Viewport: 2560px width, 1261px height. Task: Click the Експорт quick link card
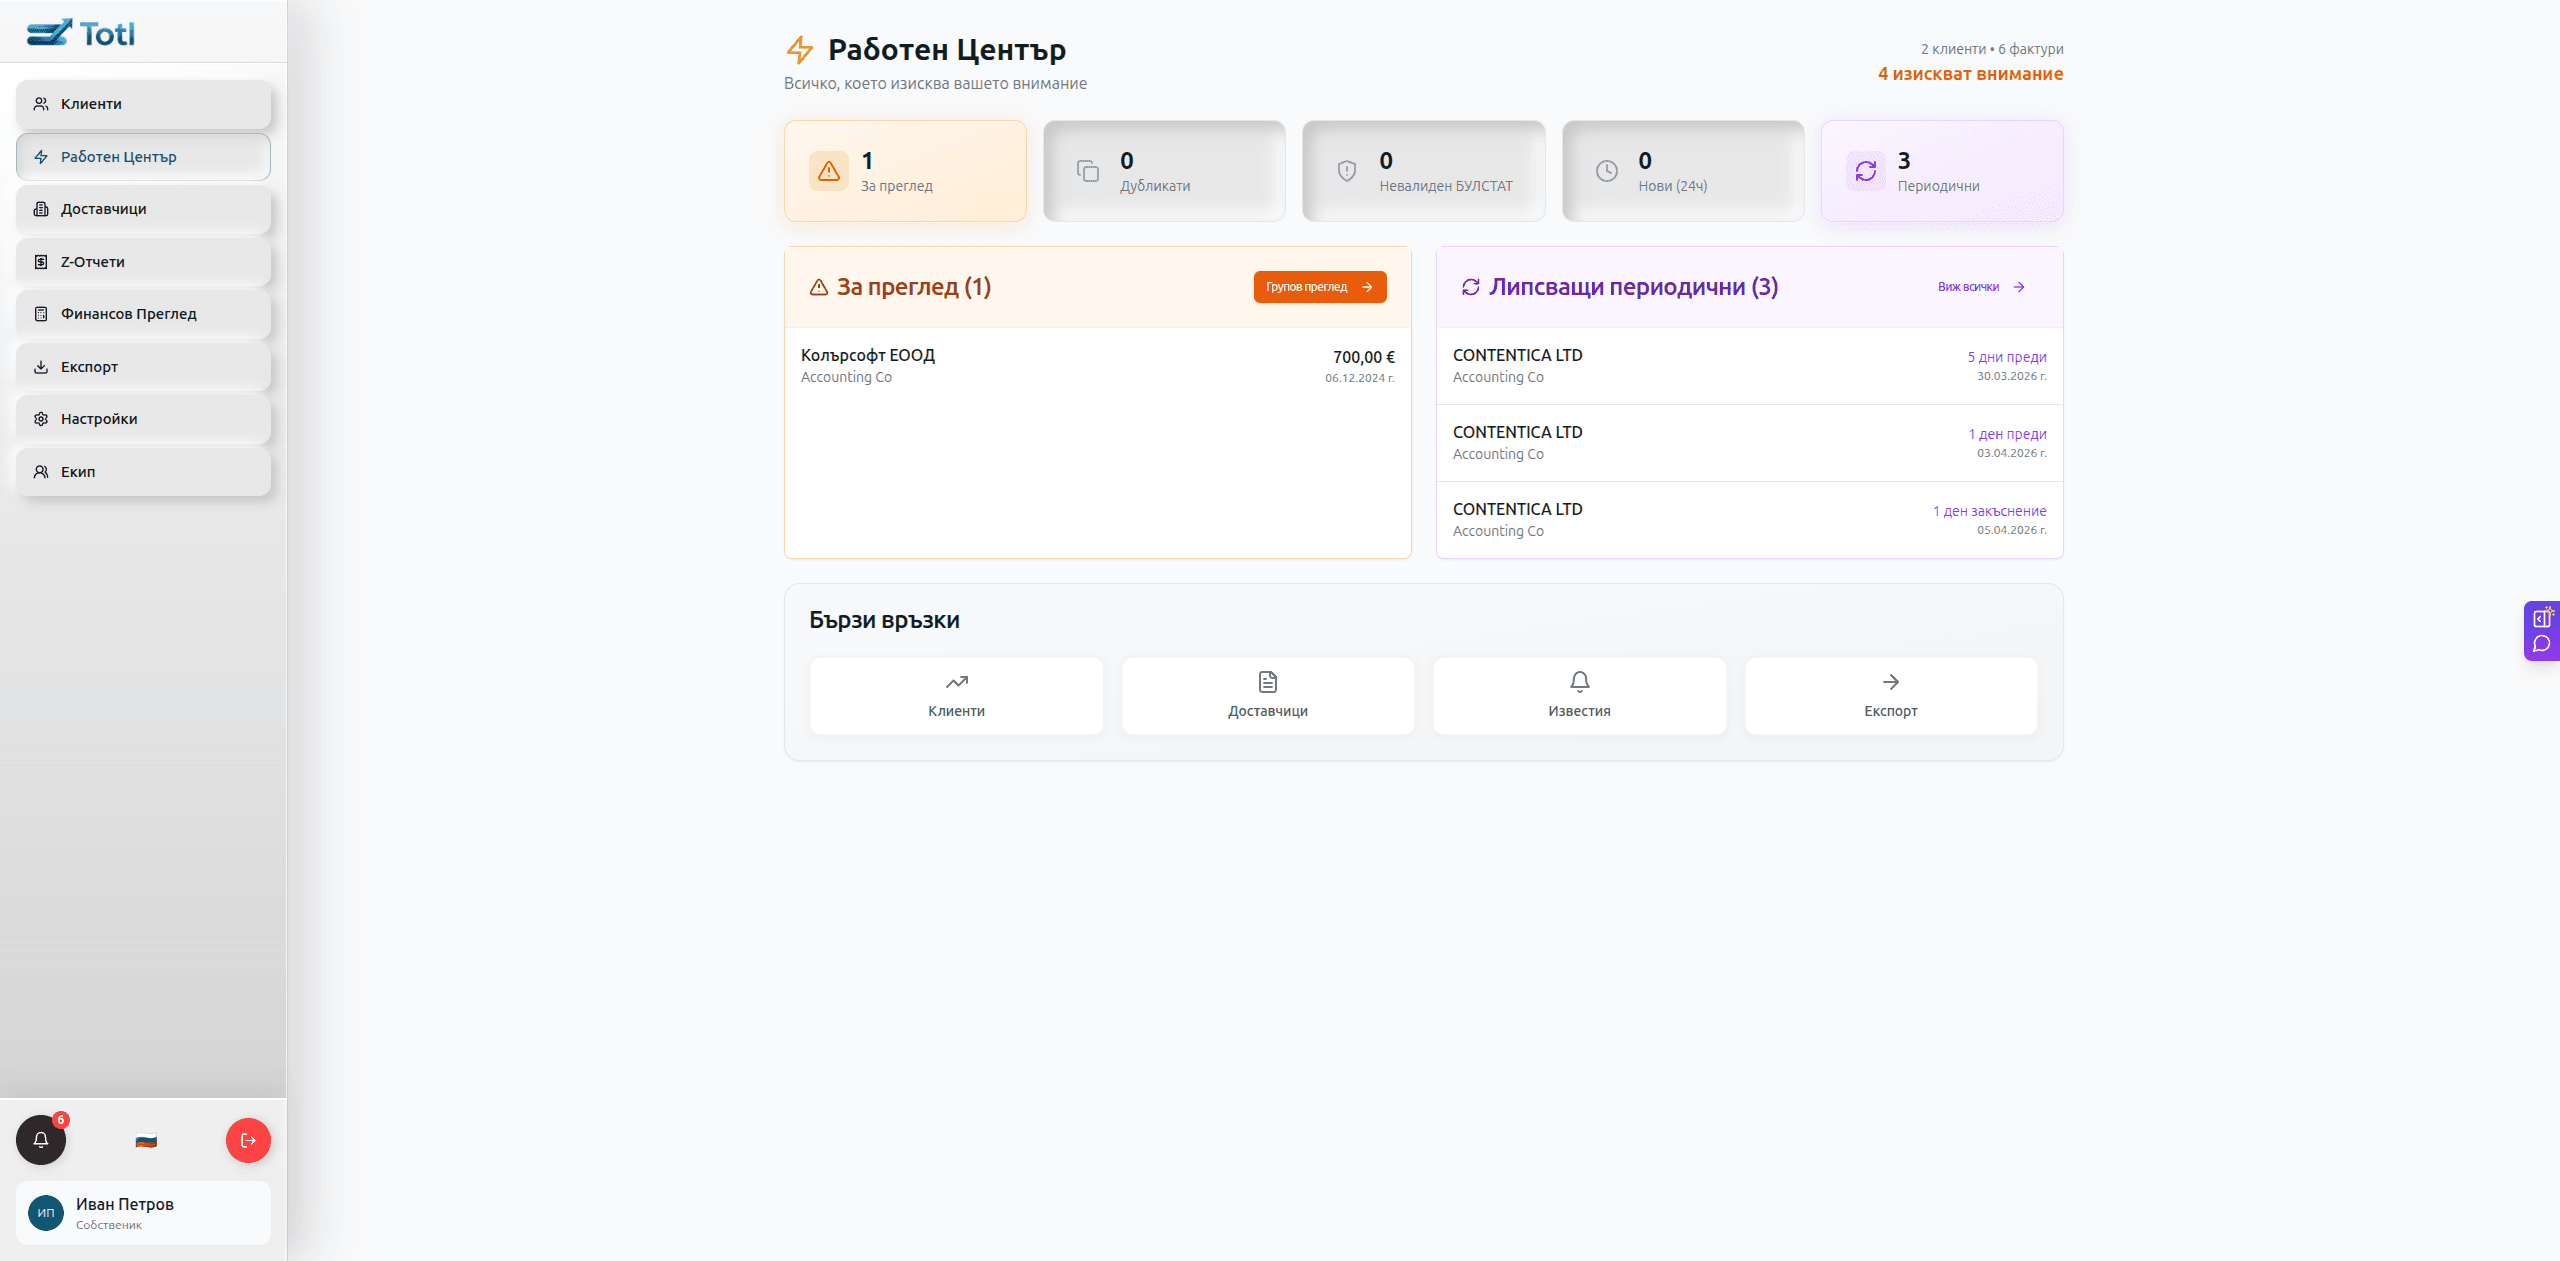pos(1891,696)
